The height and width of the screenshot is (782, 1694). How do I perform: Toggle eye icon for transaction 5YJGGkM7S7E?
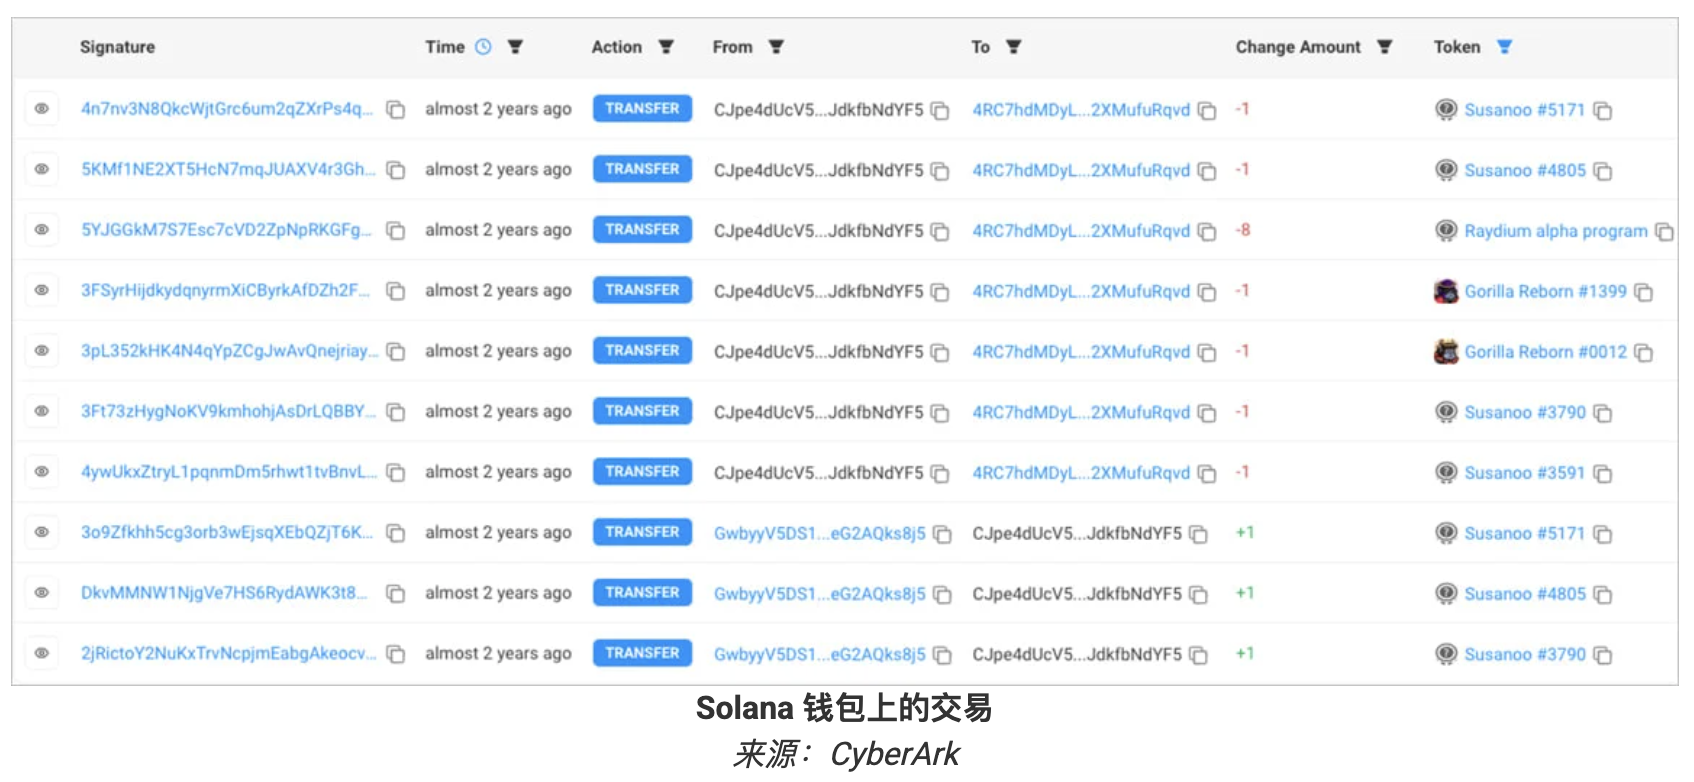pyautogui.click(x=42, y=230)
